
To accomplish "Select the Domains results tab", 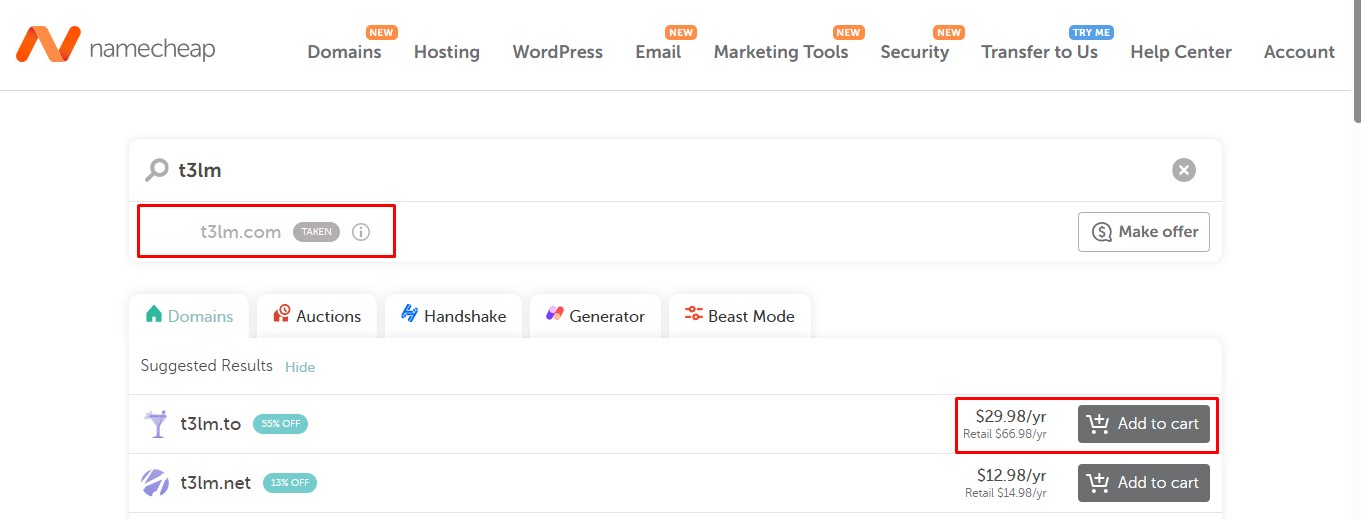I will pos(189,316).
